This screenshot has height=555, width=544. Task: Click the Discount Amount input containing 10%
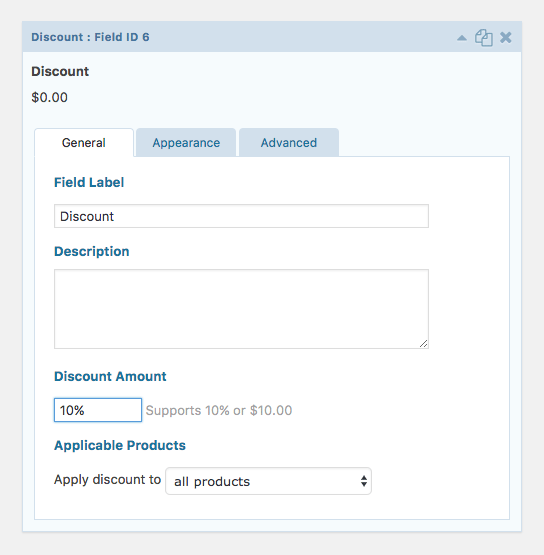98,410
